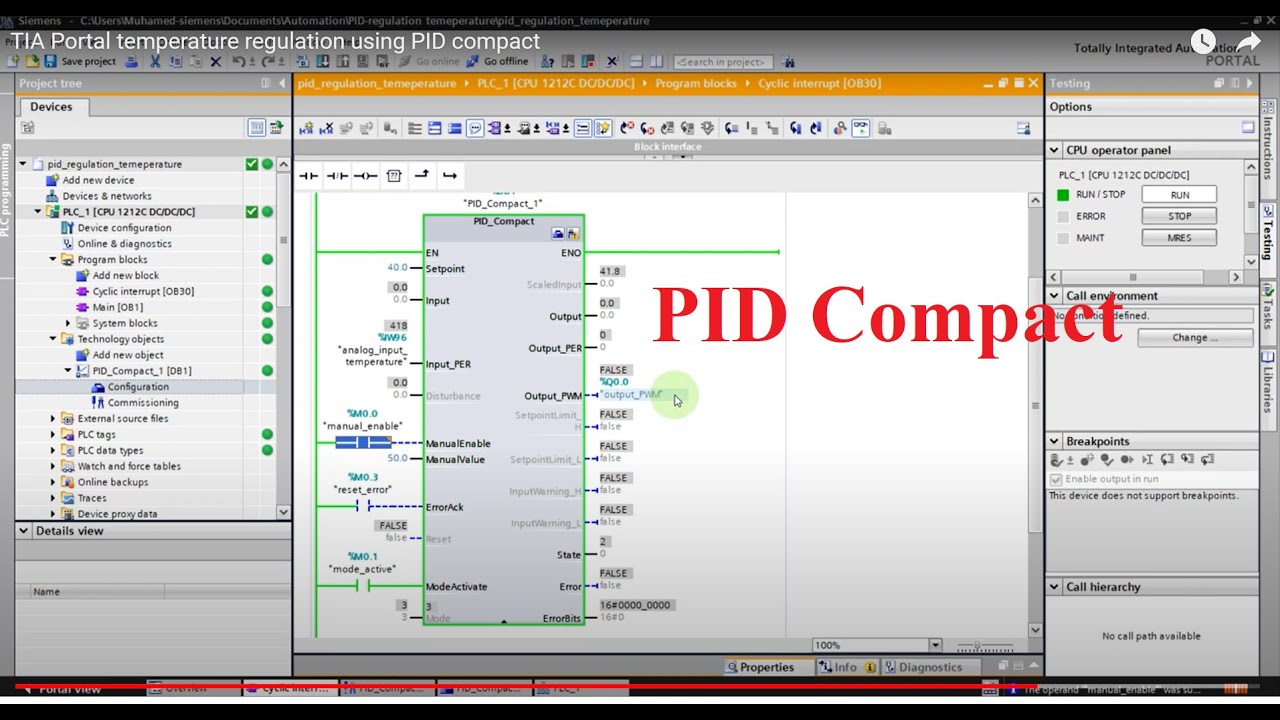Collapse the Details view panel
Screen dimensions: 1280x720
pyautogui.click(x=24, y=531)
